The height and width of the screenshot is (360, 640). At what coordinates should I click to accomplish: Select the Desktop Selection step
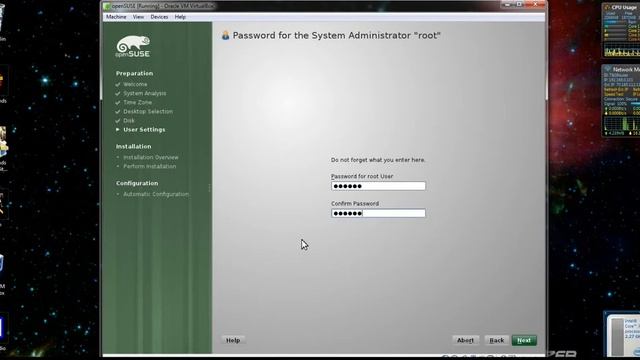[148, 111]
